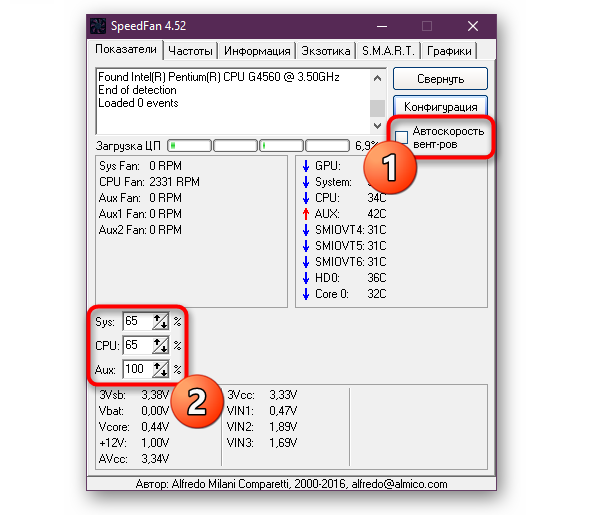Click the blue arrow next to SMIOVT5

coord(306,246)
